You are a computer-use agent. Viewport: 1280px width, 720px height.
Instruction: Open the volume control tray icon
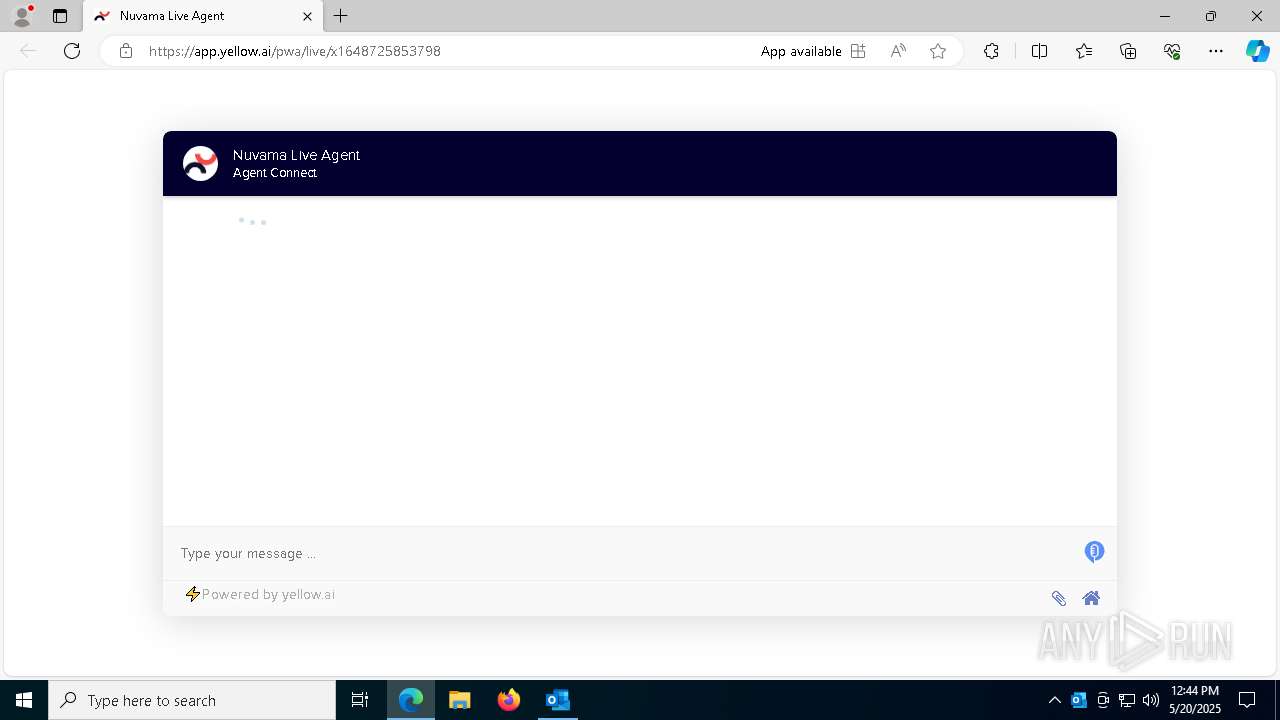pyautogui.click(x=1151, y=700)
